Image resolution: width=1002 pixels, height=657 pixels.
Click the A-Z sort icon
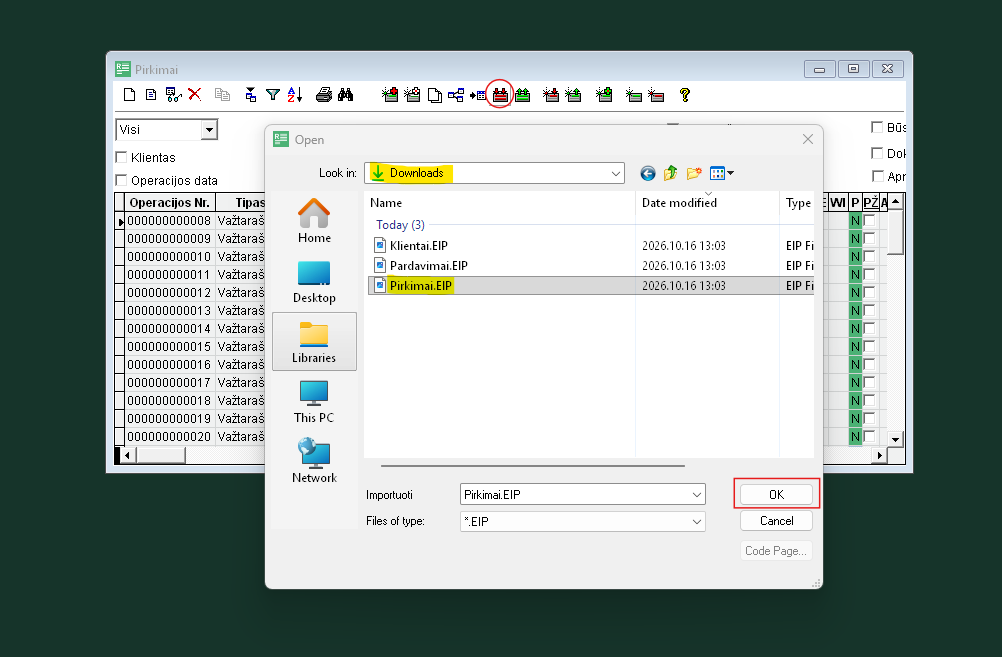click(x=295, y=95)
